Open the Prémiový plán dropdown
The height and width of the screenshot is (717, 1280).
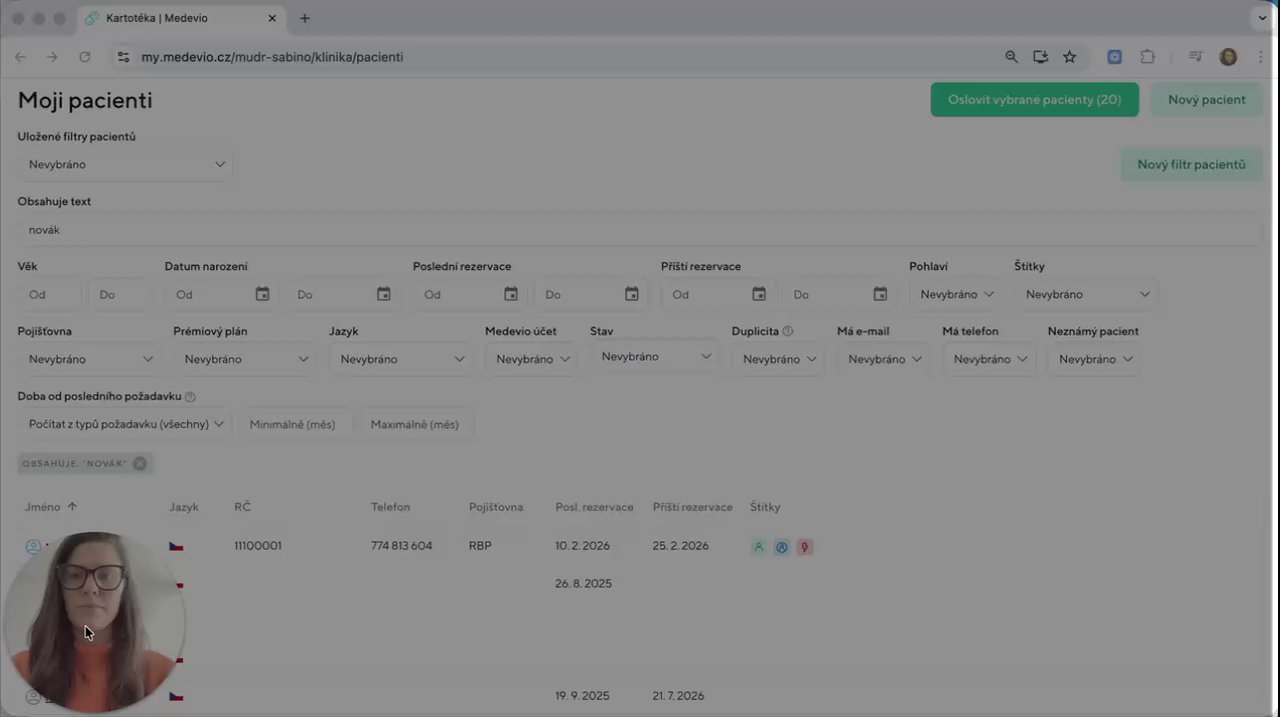(x=245, y=359)
